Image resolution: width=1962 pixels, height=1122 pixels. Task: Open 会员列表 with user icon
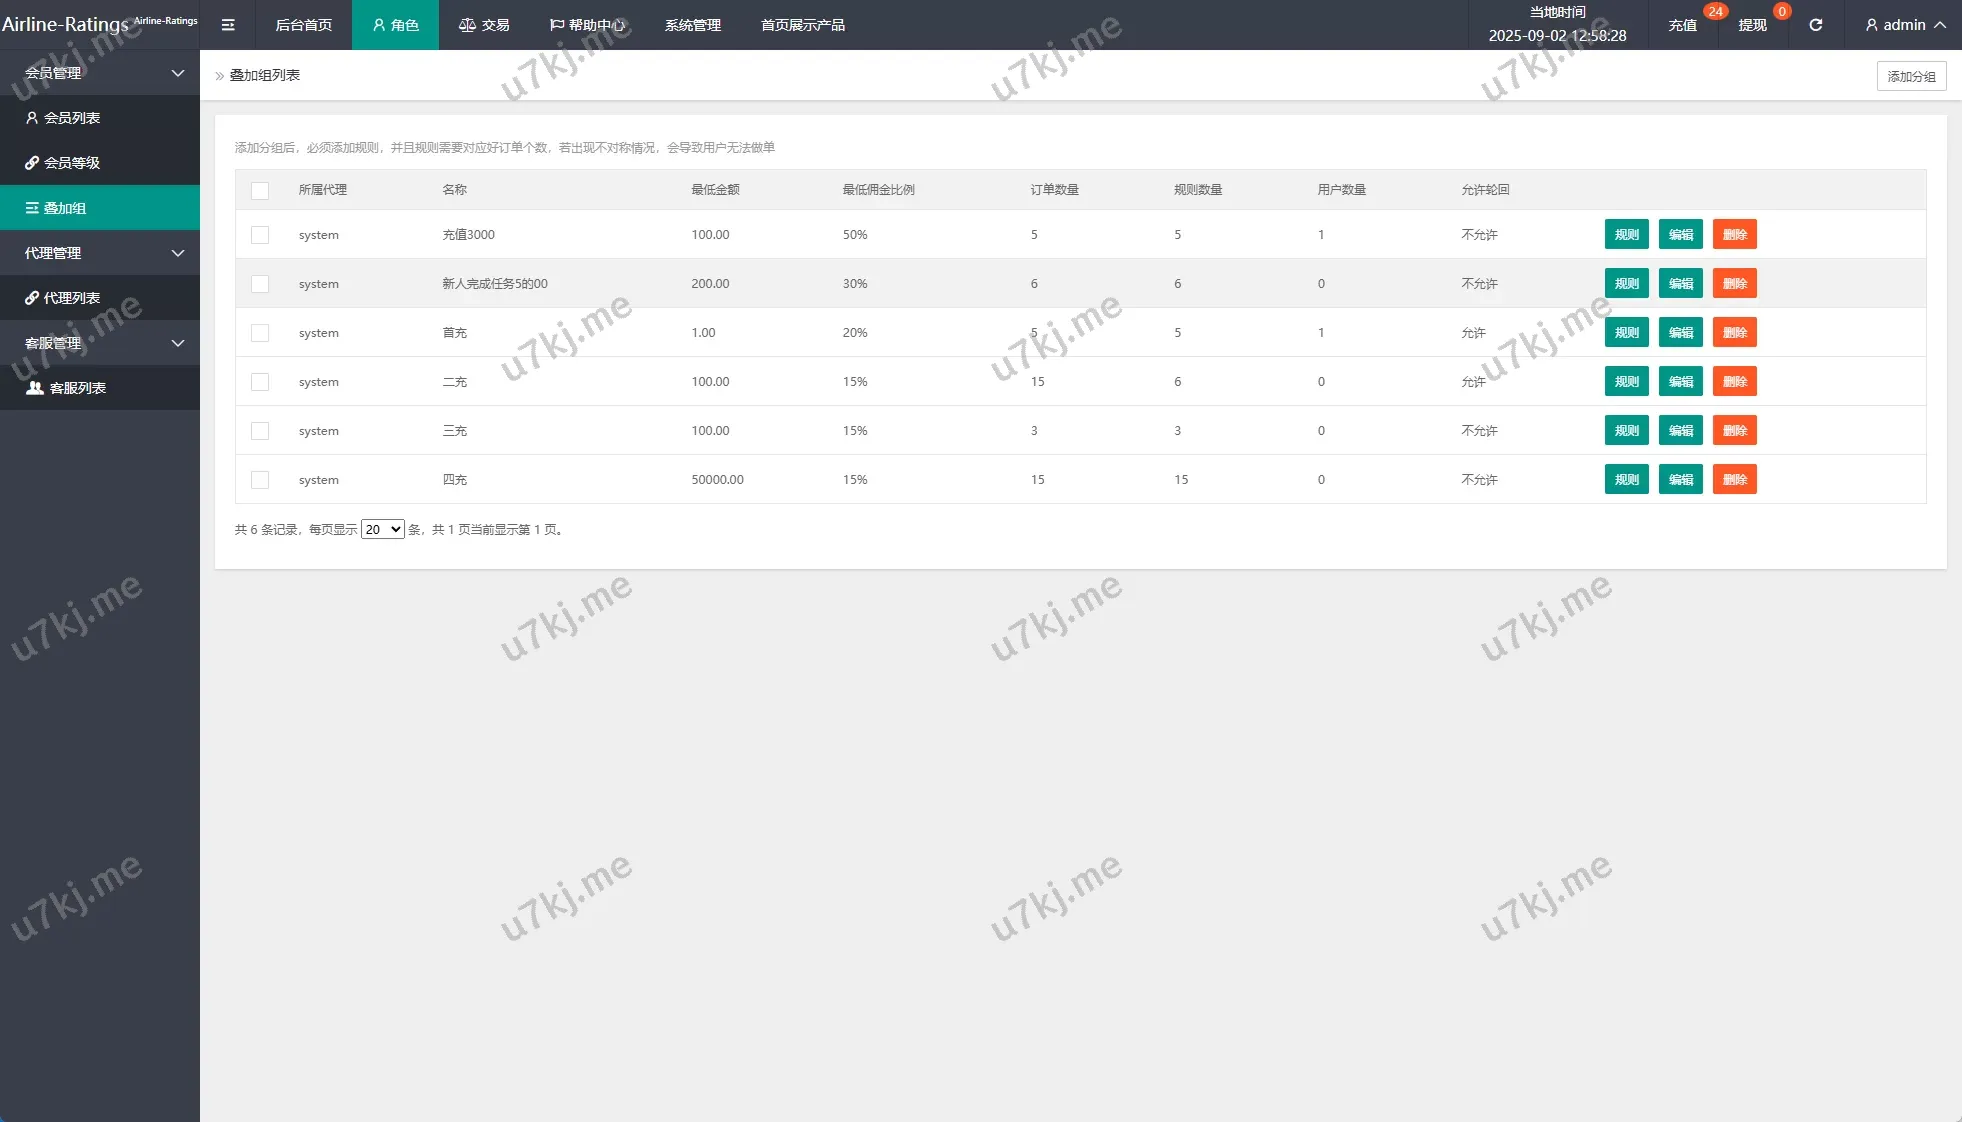72,118
